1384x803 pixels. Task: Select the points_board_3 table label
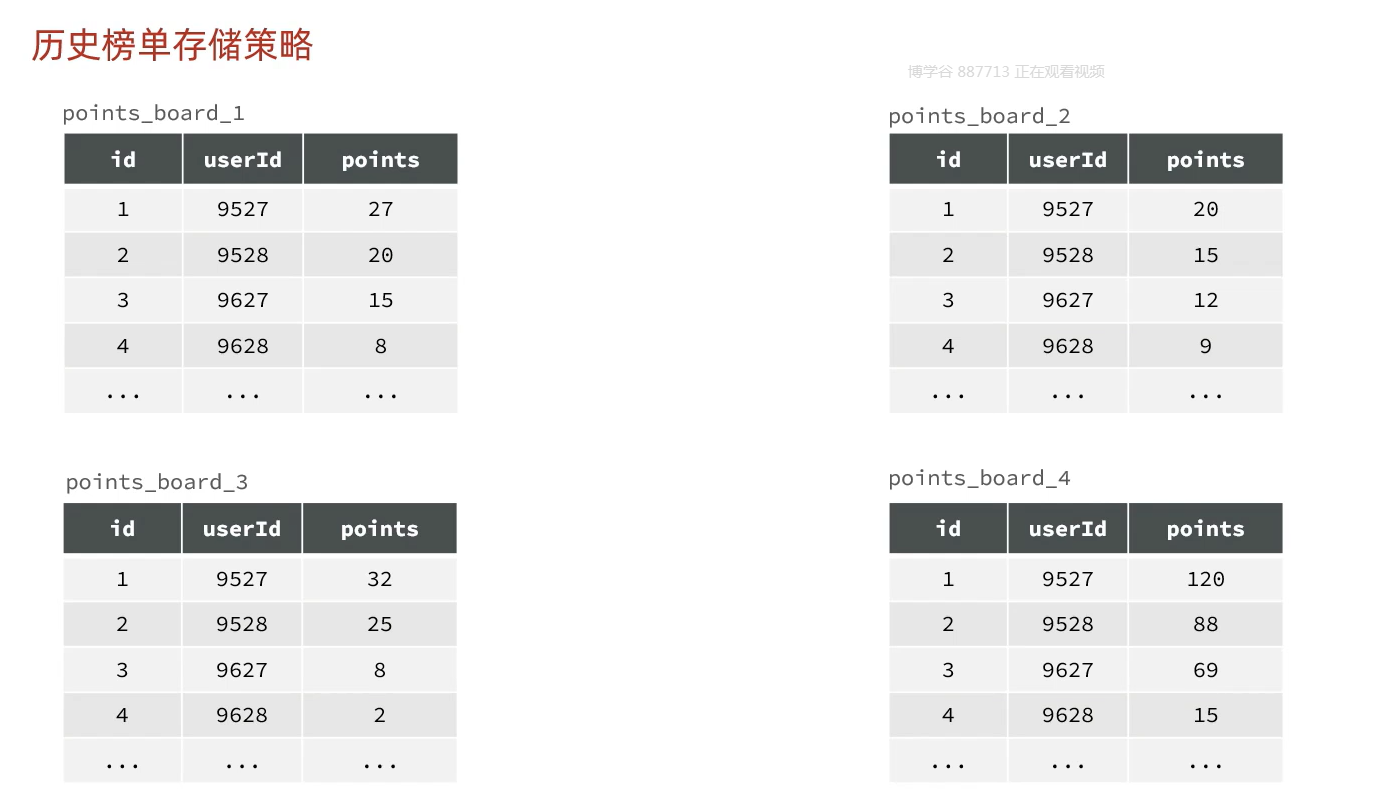tap(156, 482)
